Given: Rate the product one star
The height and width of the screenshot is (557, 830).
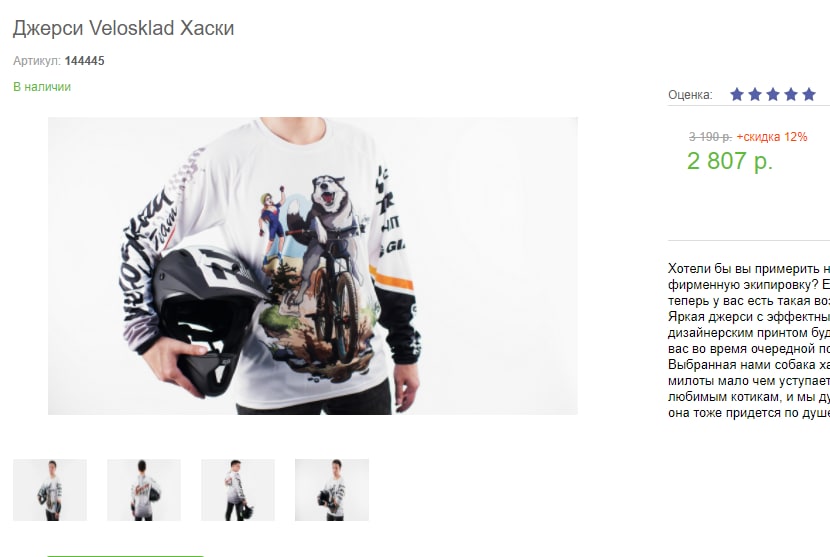Looking at the screenshot, I should coord(737,95).
